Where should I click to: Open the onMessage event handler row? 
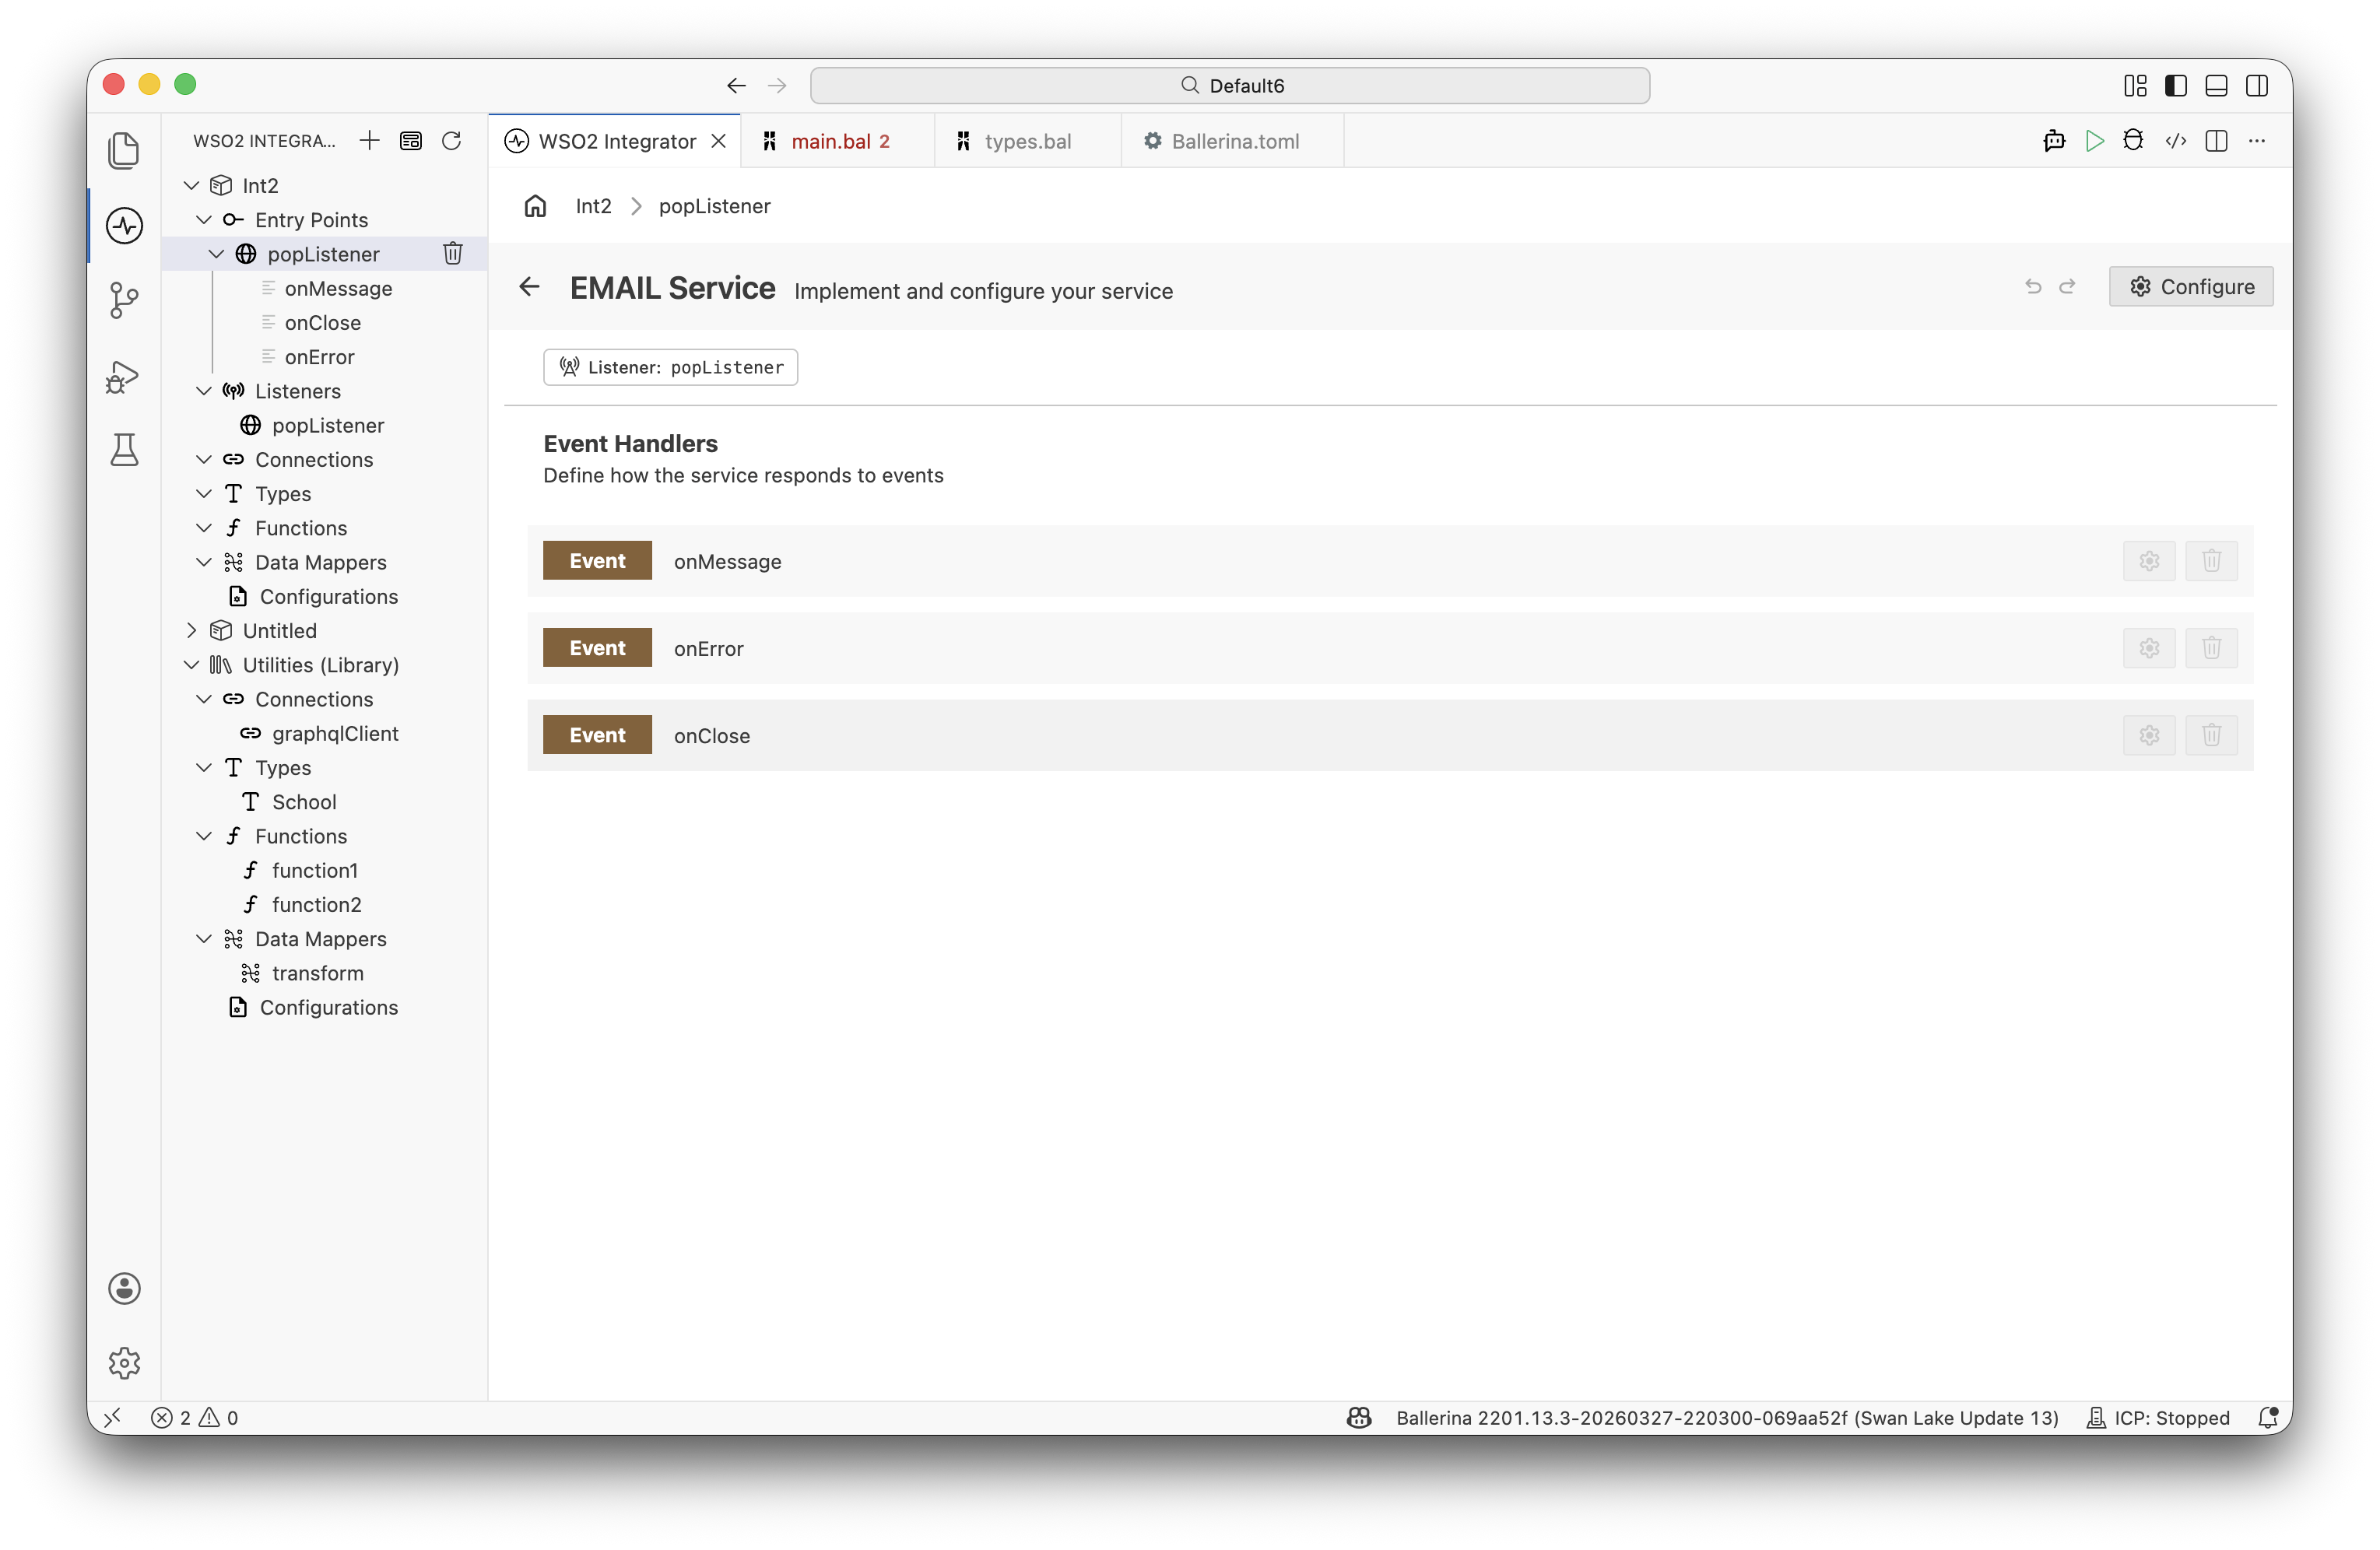[x=1390, y=561]
